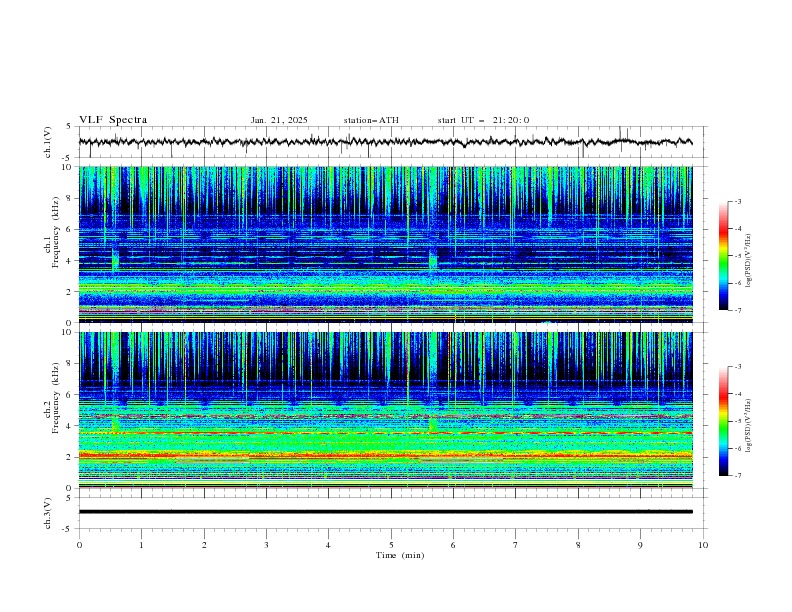The image size is (792, 612).
Task: Click time axis tick label "8"
Action: click(x=578, y=545)
